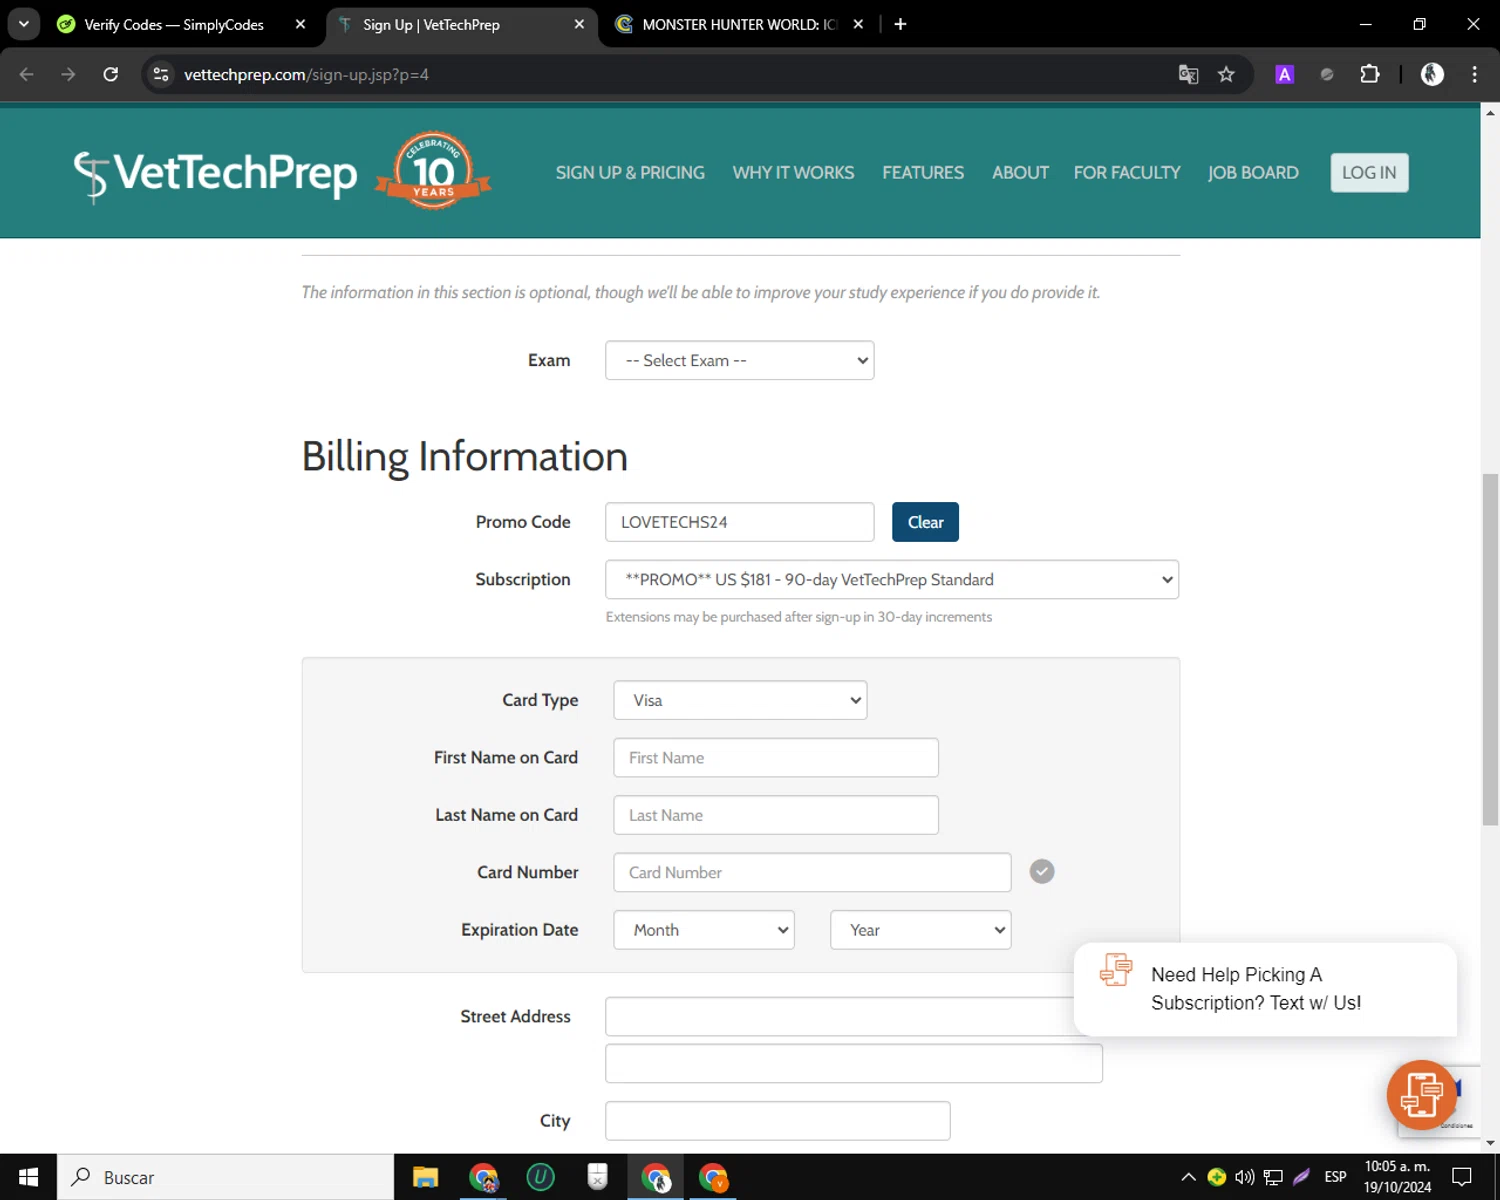The image size is (1500, 1200).
Task: Open the Card Type dropdown showing Visa
Action: coord(740,700)
